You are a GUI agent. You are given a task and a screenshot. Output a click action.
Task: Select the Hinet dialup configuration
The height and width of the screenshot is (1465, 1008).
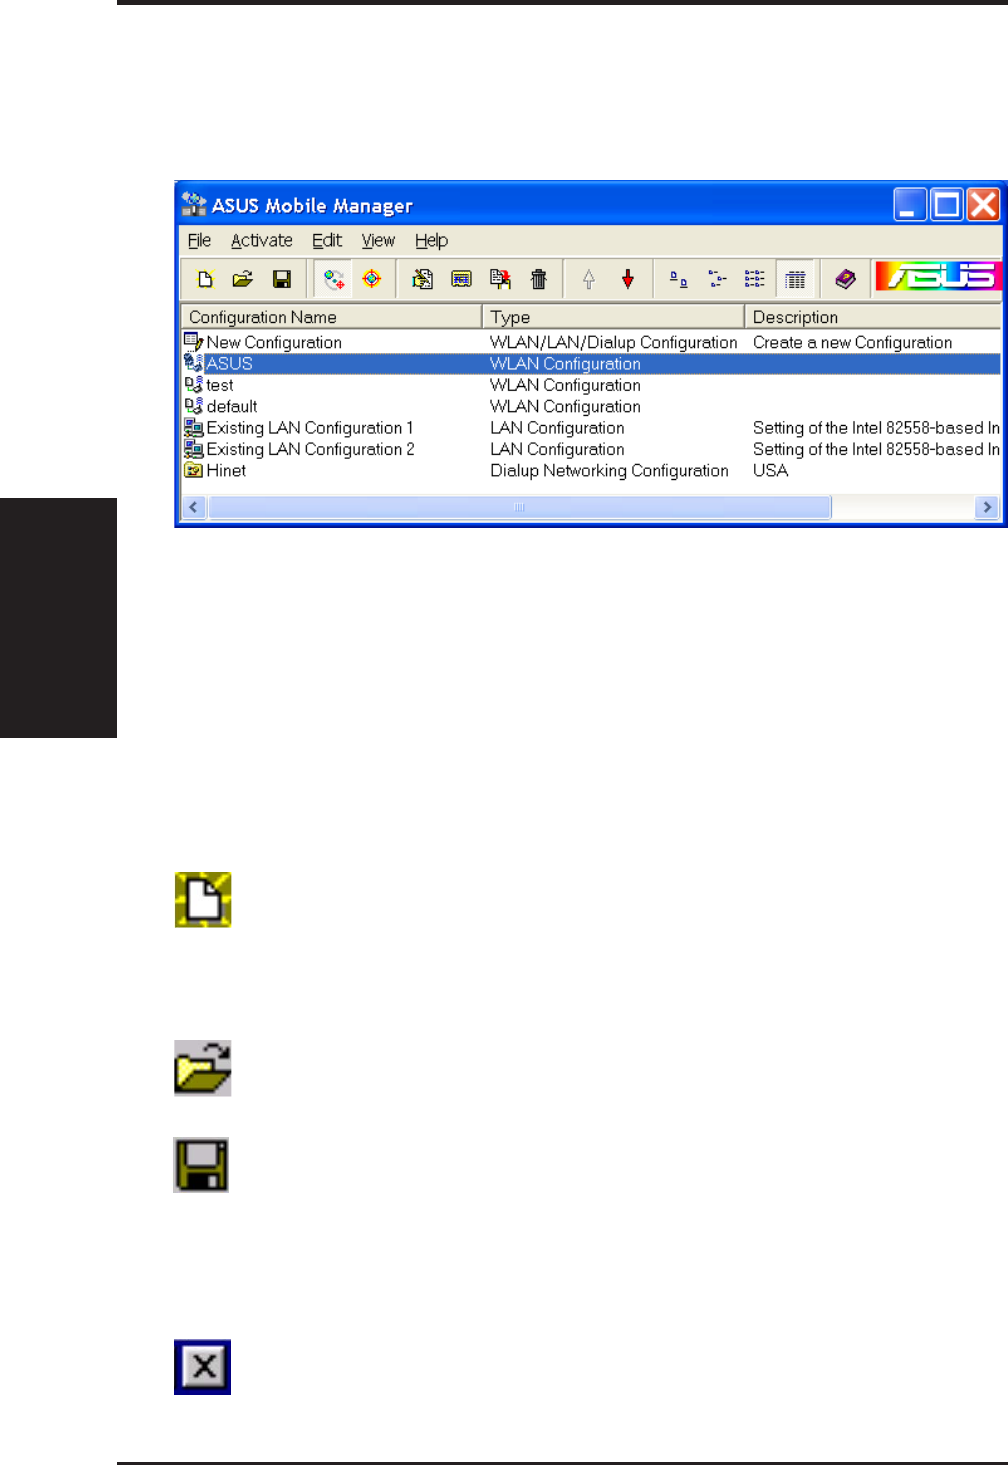pos(591,470)
